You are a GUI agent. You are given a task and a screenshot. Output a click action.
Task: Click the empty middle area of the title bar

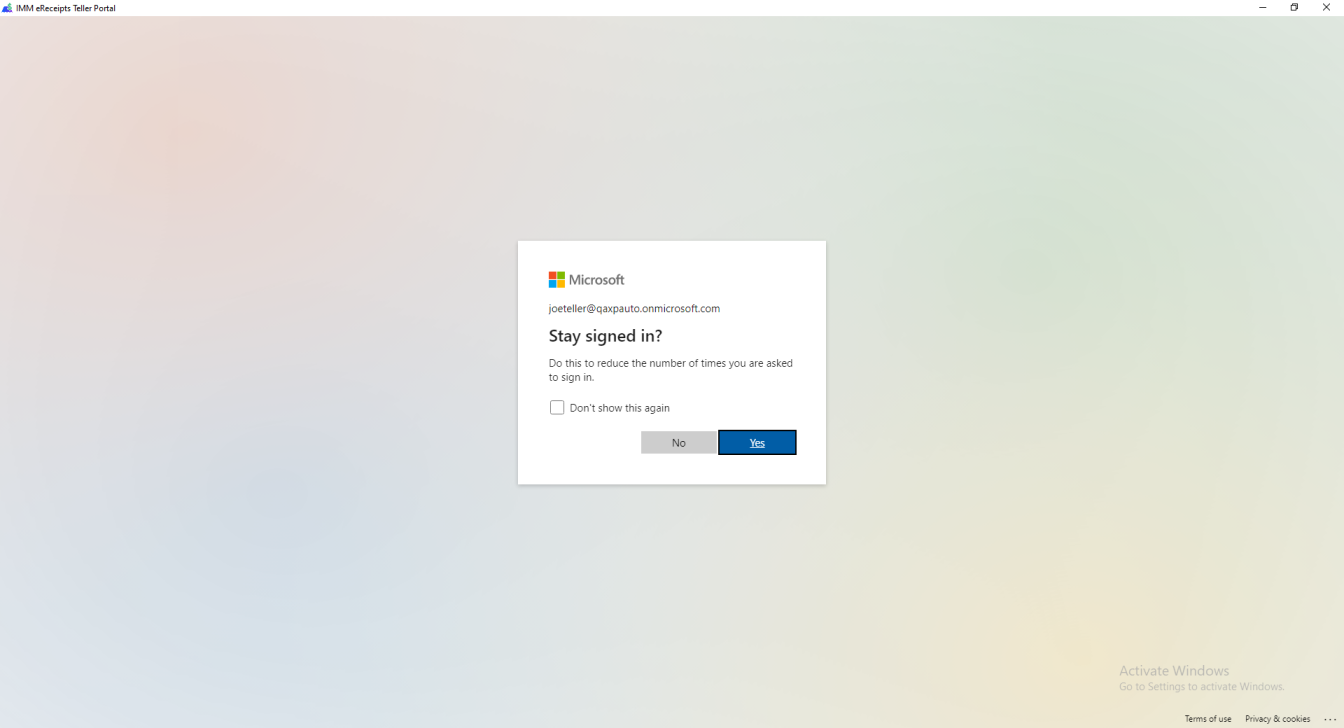point(680,8)
